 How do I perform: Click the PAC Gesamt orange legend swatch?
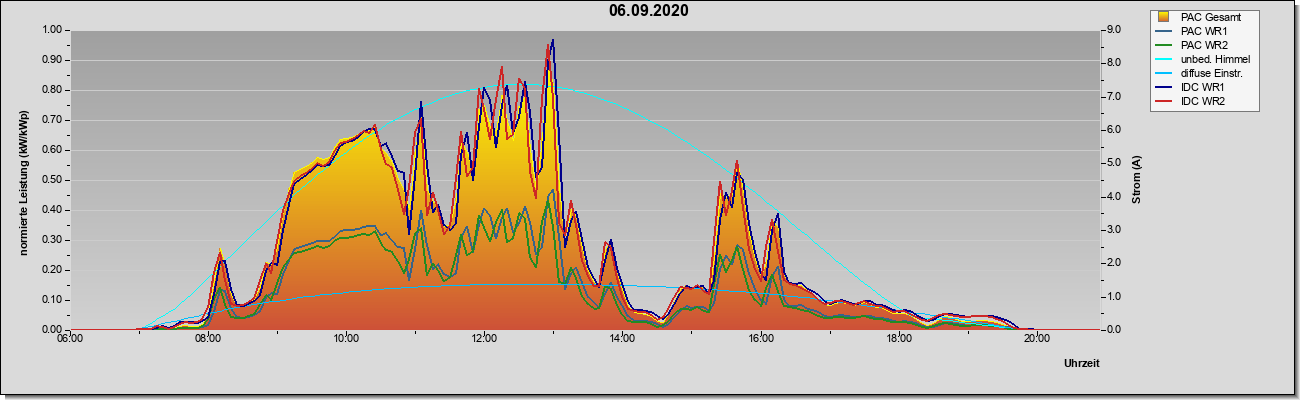pos(1164,17)
